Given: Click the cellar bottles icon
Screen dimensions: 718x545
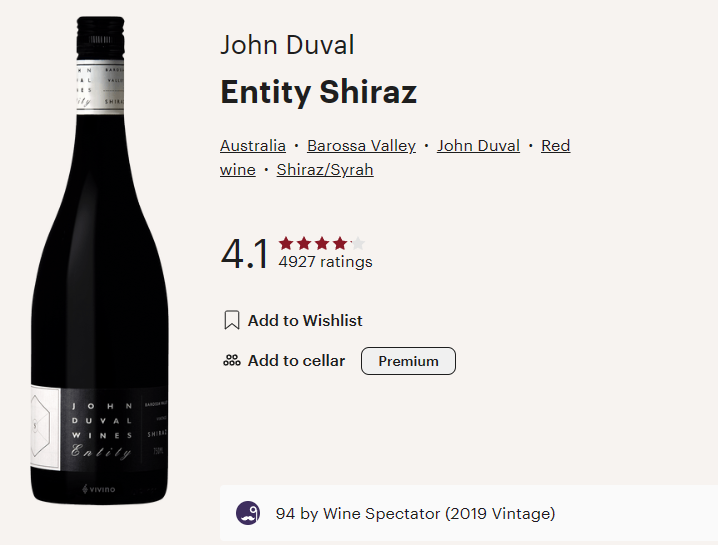Looking at the screenshot, I should tap(232, 361).
